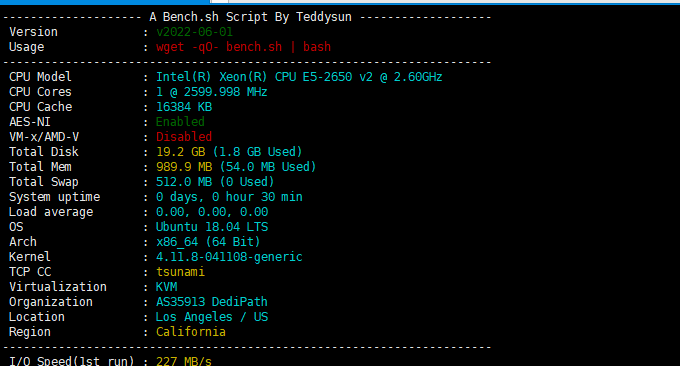Click the 'Total Disk' label
Viewport: 680px width, 366px height.
click(44, 152)
